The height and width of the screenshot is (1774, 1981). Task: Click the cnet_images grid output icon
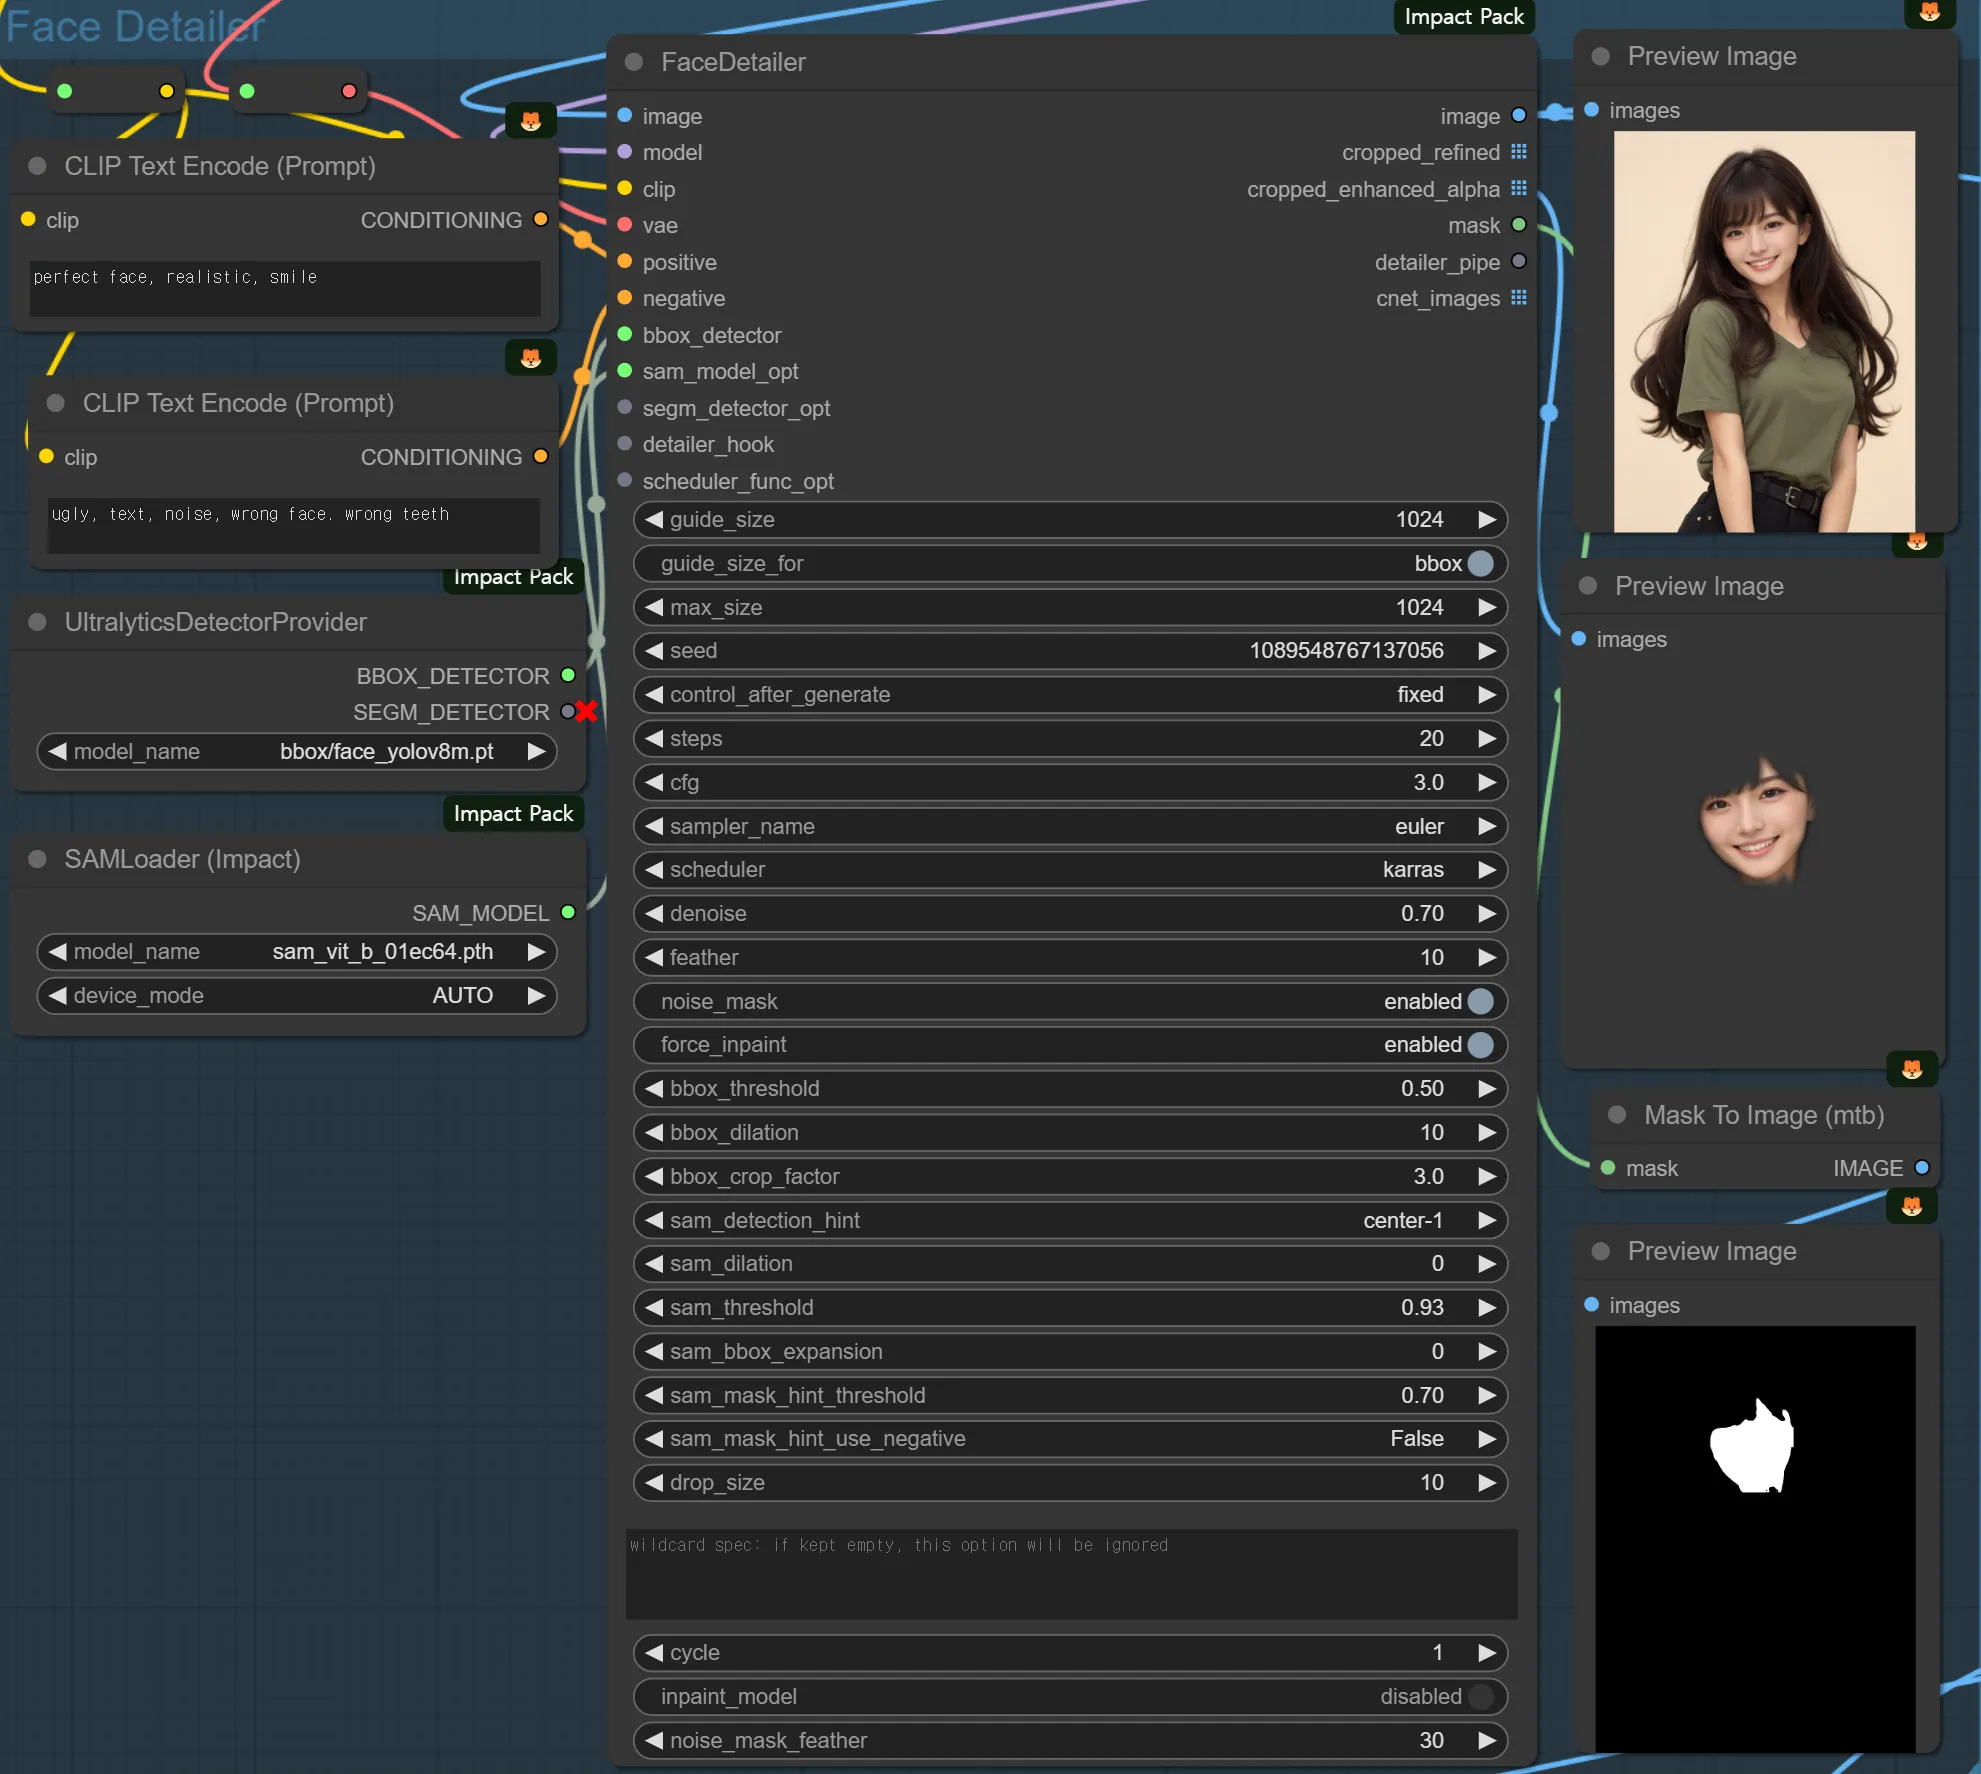[x=1519, y=298]
